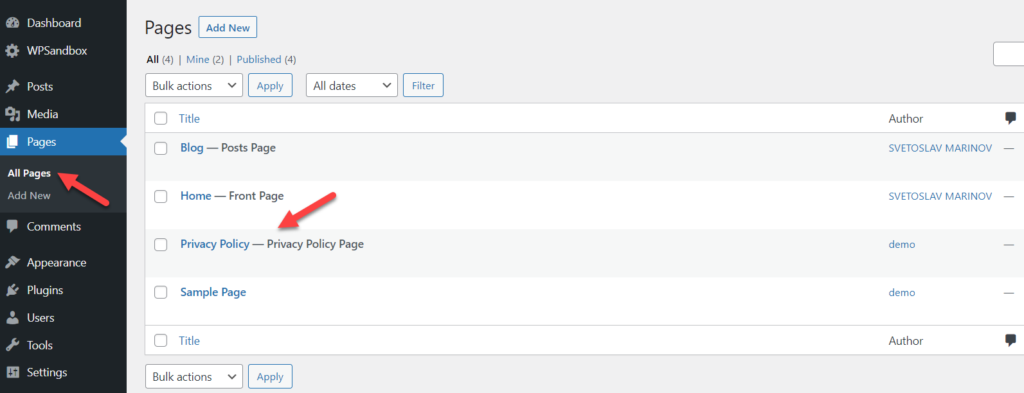
Task: Check the Privacy Policy page checkbox
Action: point(161,245)
